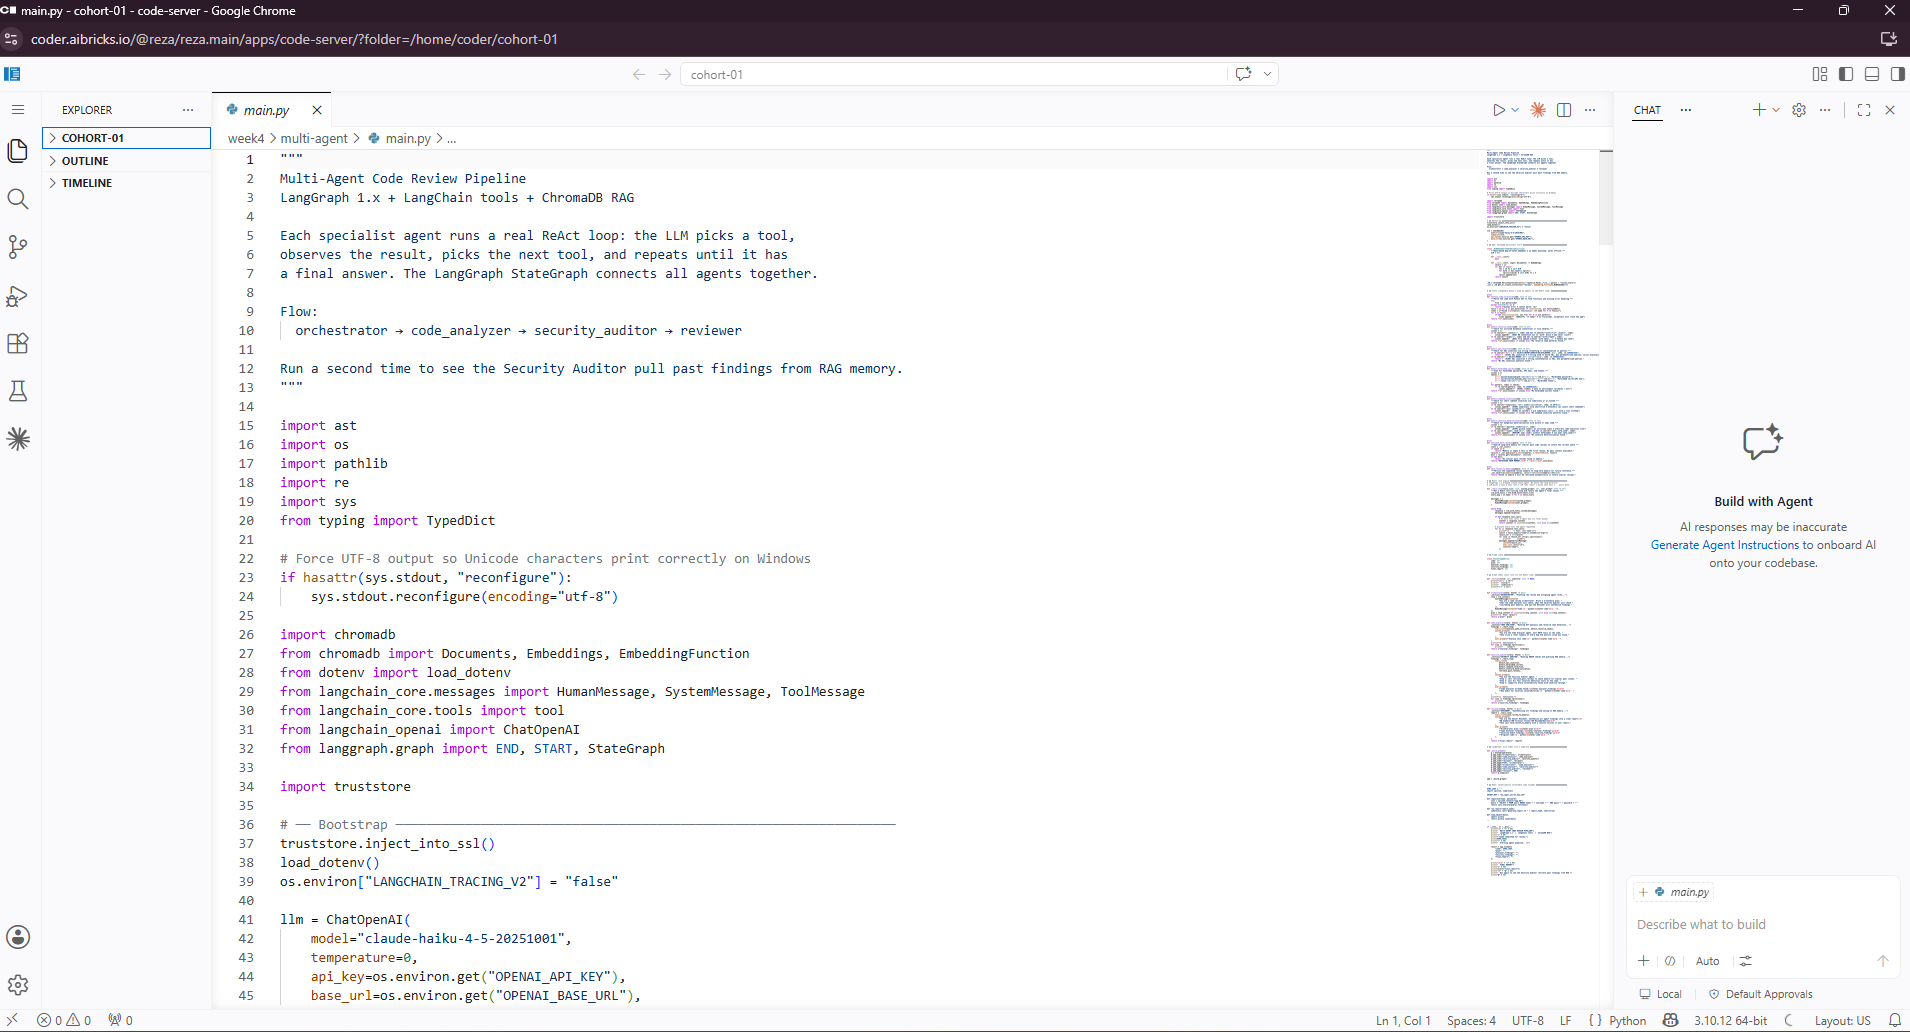This screenshot has height=1032, width=1910.
Task: Add context with plus in chat input
Action: (1643, 961)
